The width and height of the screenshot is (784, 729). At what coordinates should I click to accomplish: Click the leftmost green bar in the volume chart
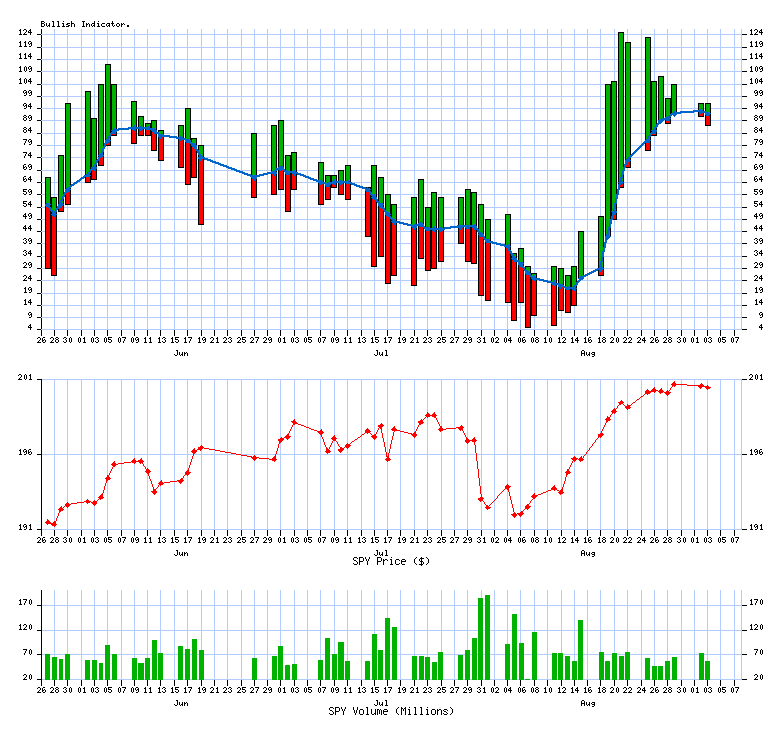47,666
